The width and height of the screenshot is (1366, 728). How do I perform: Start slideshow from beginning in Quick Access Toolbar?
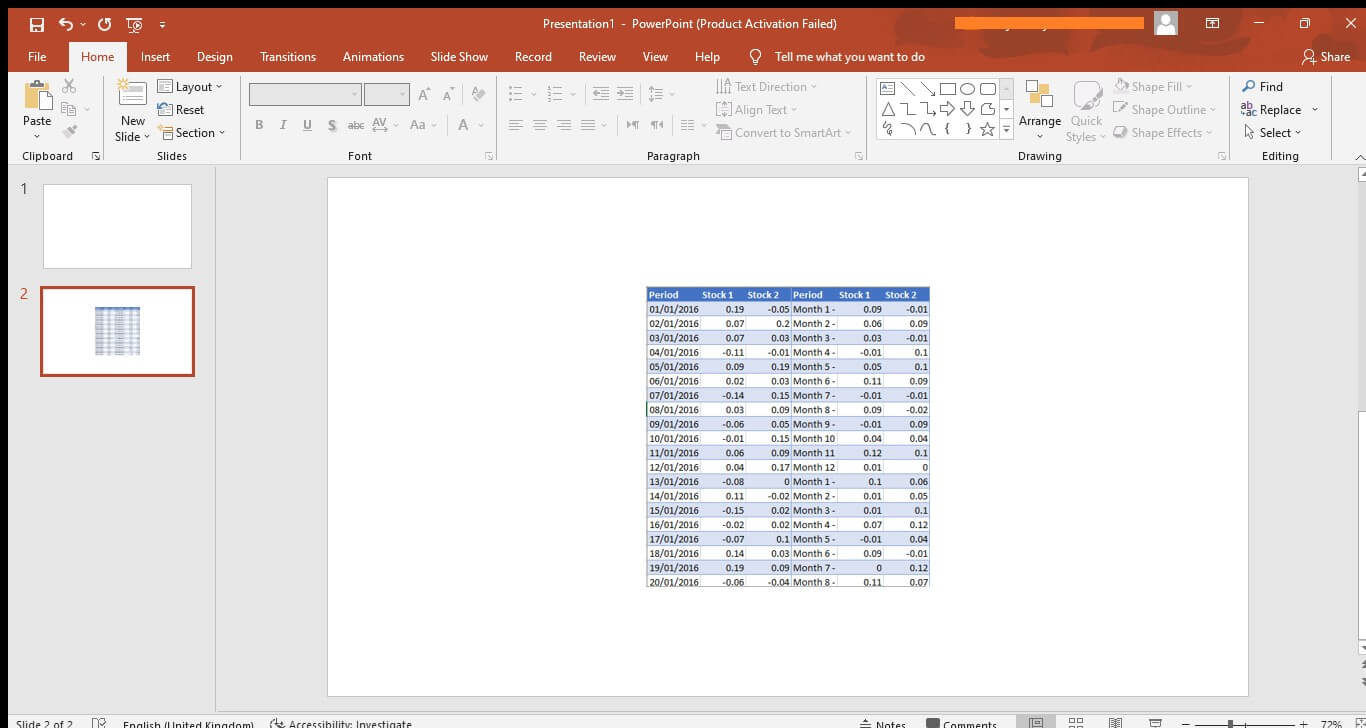(x=134, y=24)
